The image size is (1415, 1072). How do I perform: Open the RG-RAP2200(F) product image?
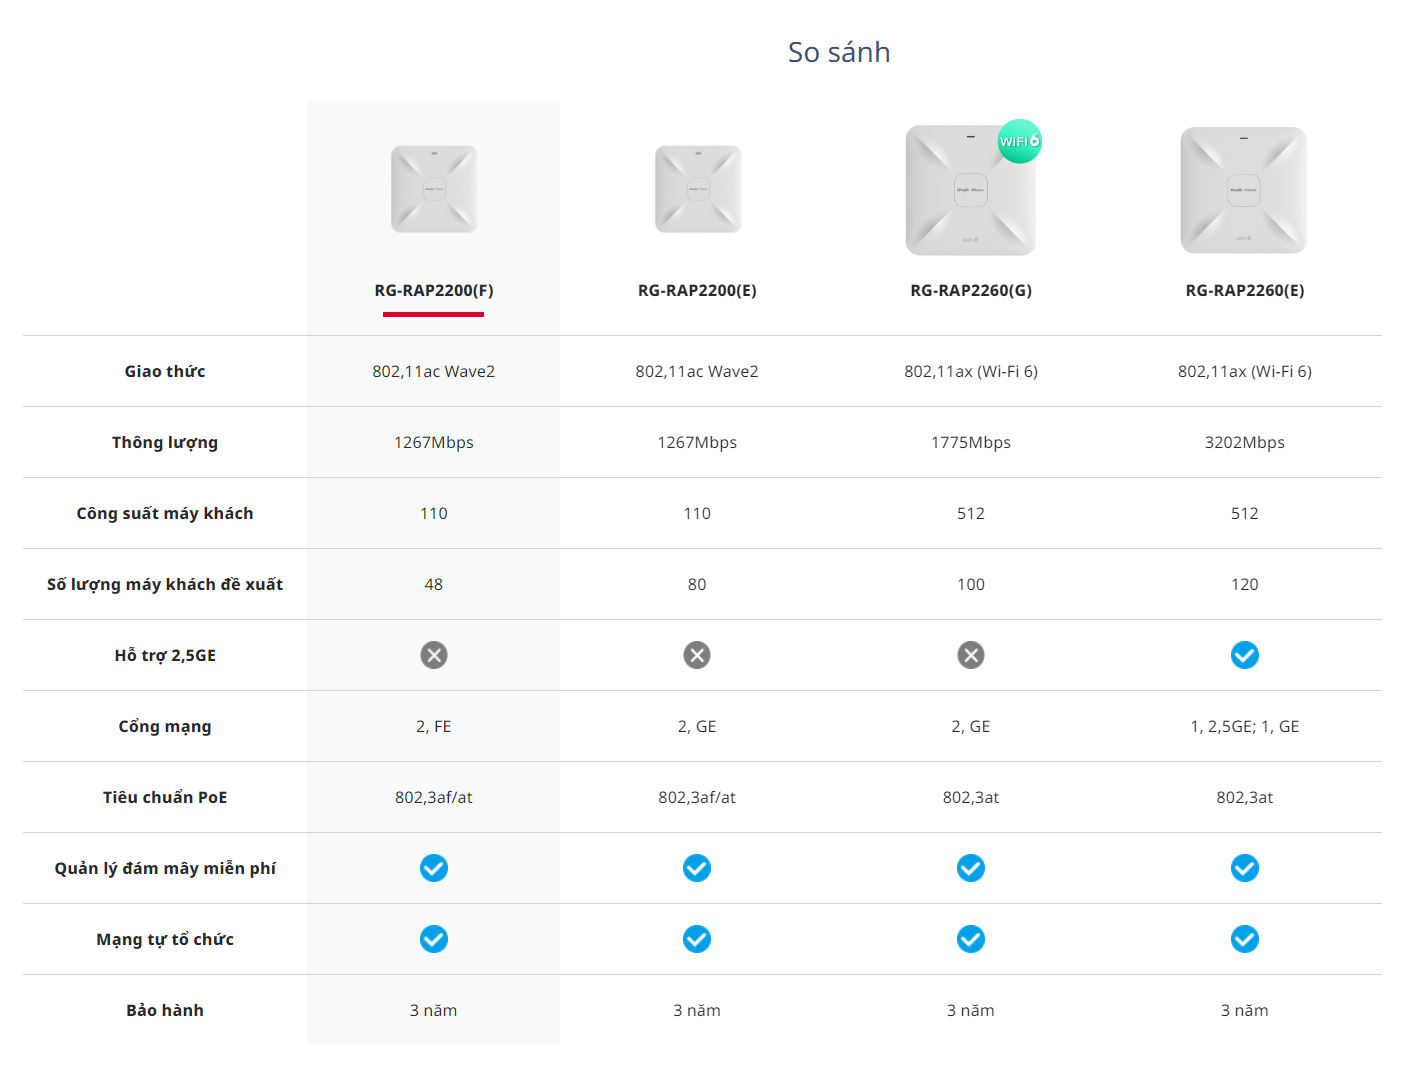(434, 189)
